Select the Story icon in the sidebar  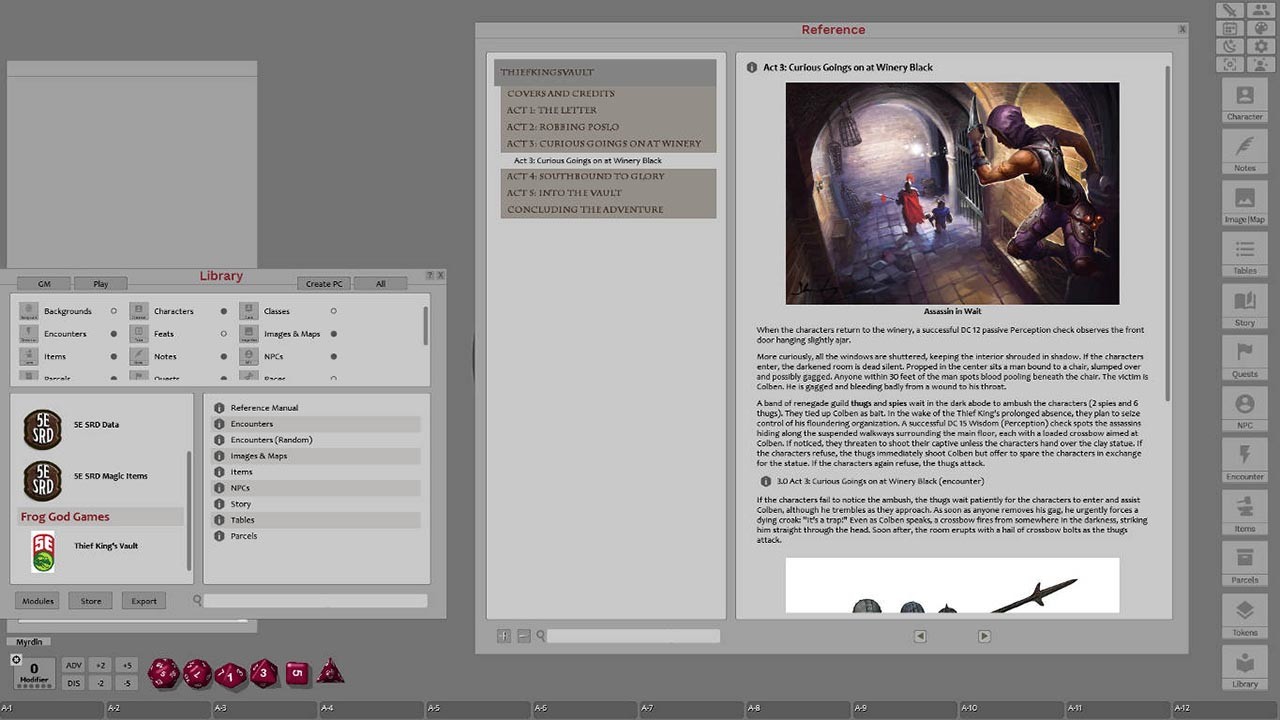[x=1244, y=309]
